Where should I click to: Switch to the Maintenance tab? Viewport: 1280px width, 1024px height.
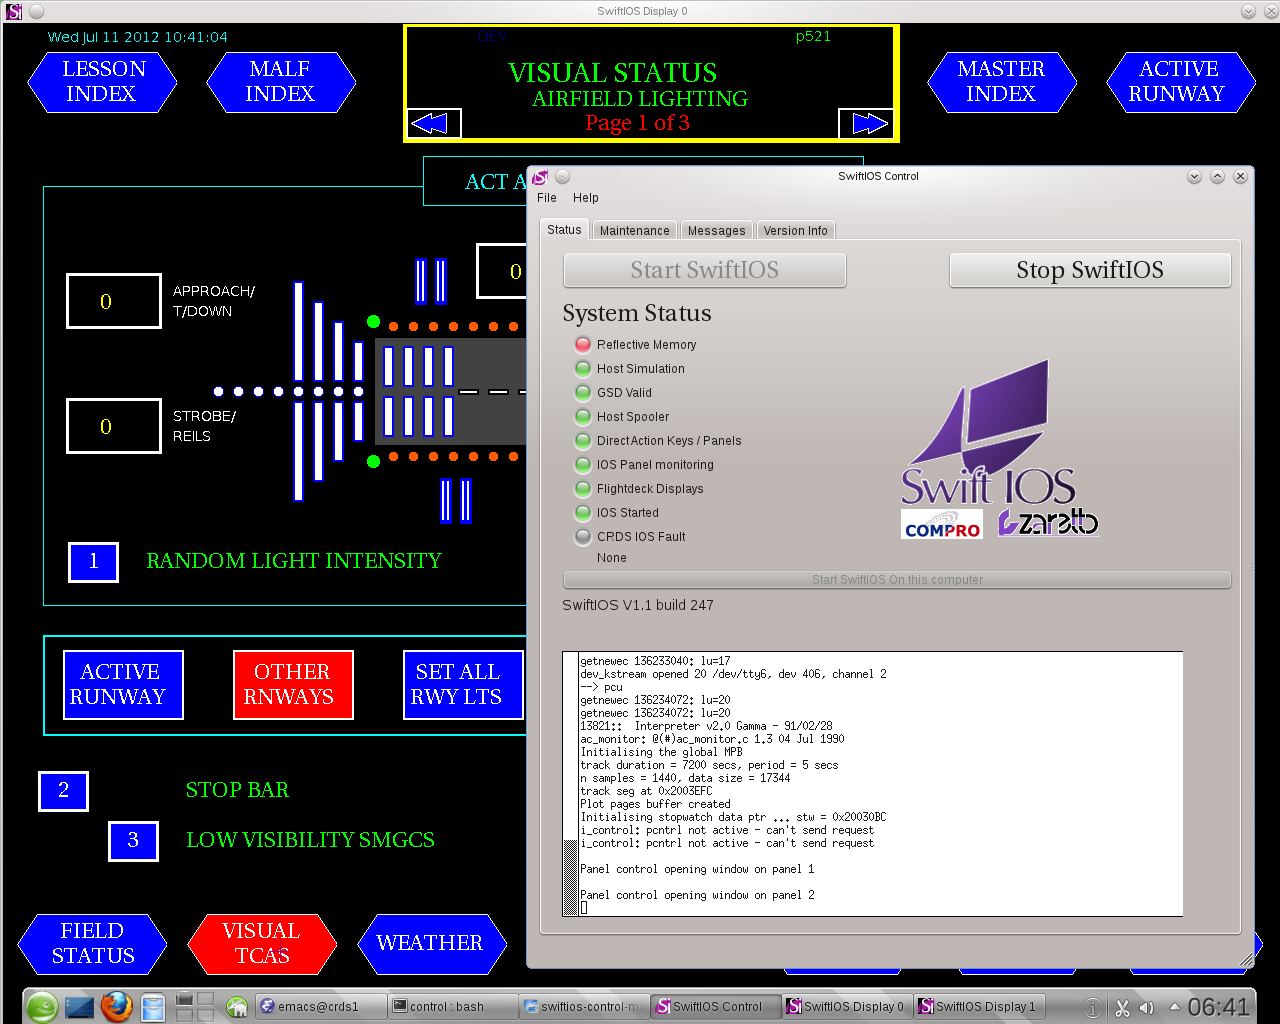coord(634,231)
